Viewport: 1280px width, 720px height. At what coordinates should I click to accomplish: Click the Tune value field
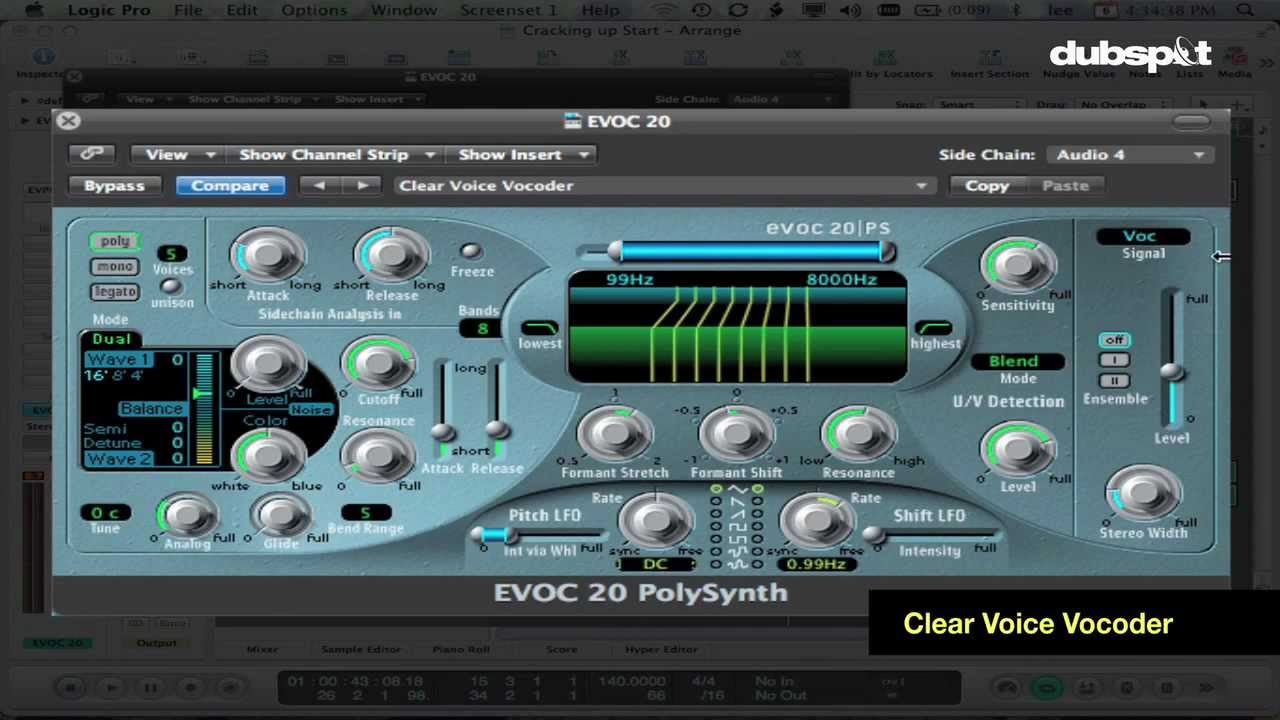click(x=104, y=513)
